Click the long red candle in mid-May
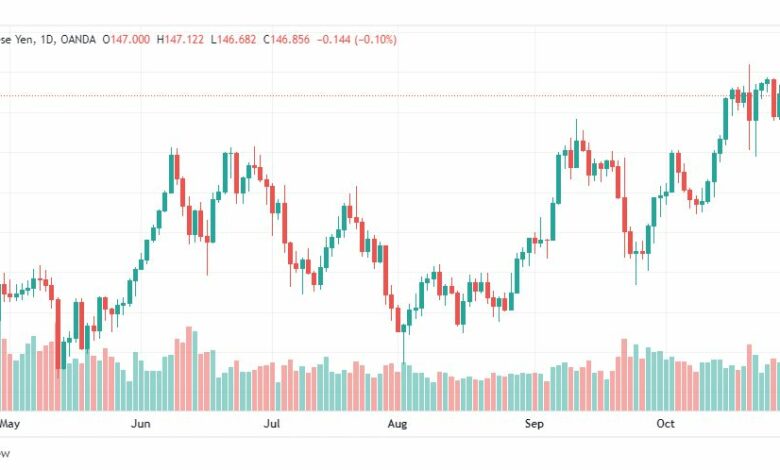This screenshot has width=780, height=470. 58,333
